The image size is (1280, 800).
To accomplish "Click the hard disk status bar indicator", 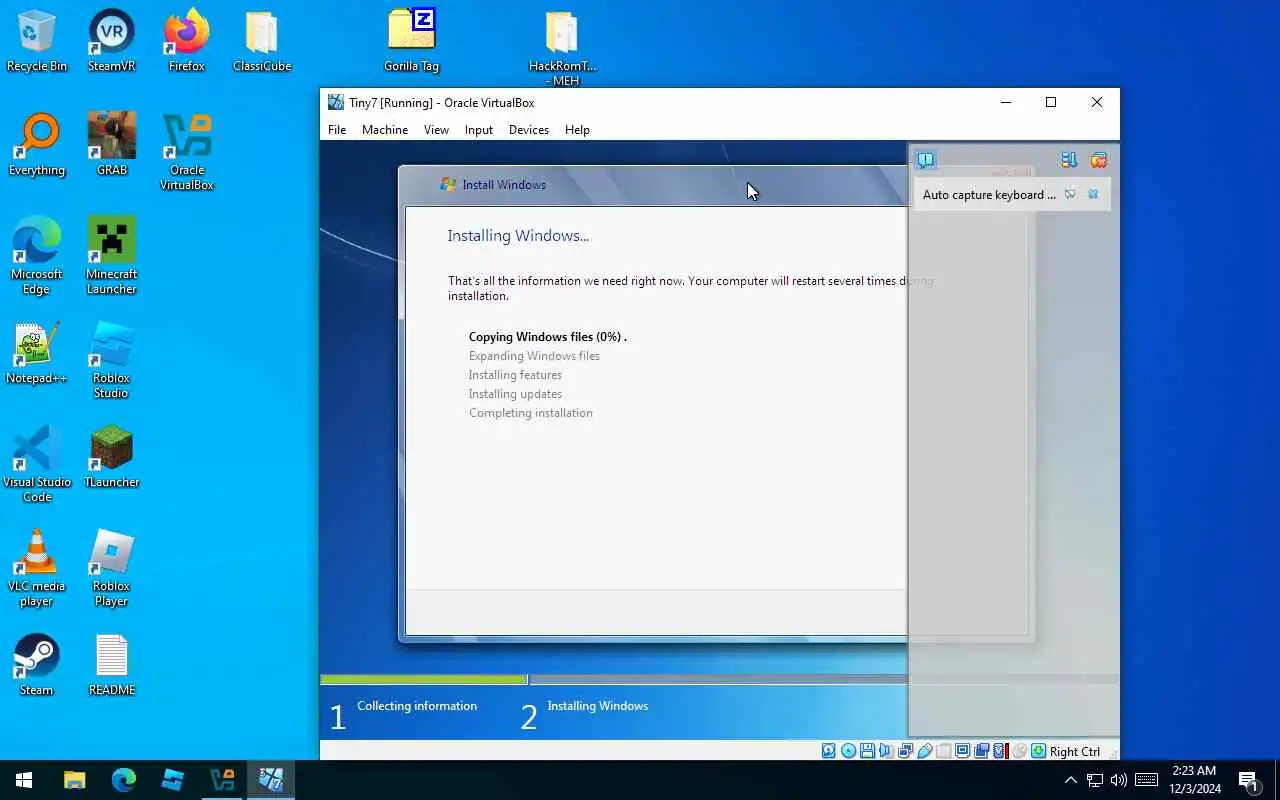I will (828, 751).
